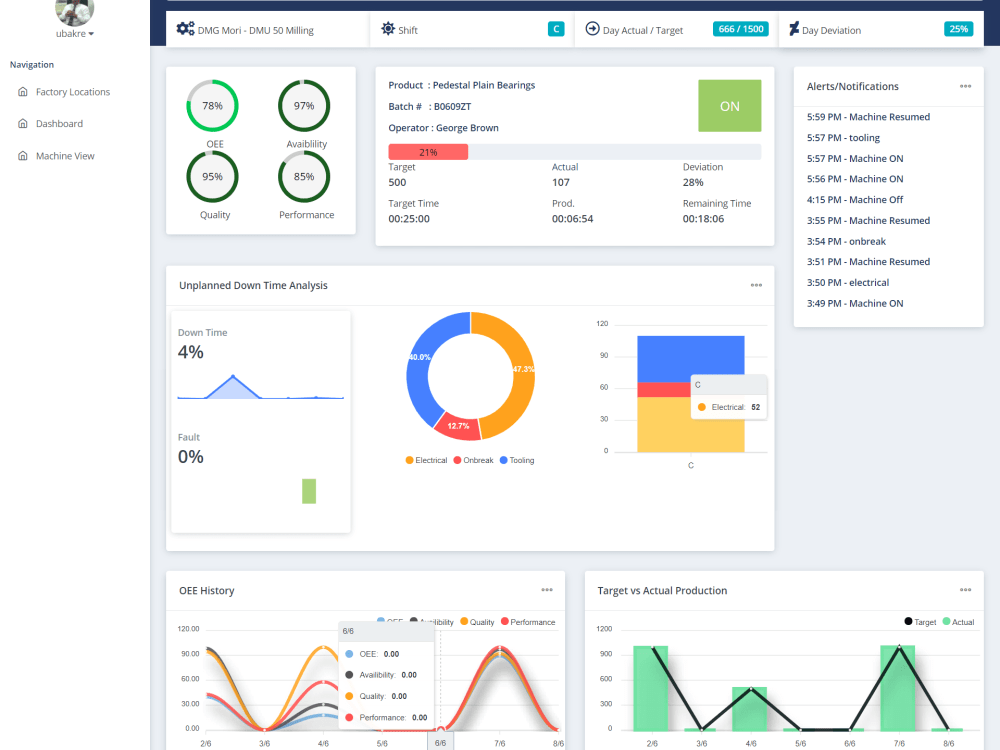Click the 666 / 1500 badge

coord(740,29)
